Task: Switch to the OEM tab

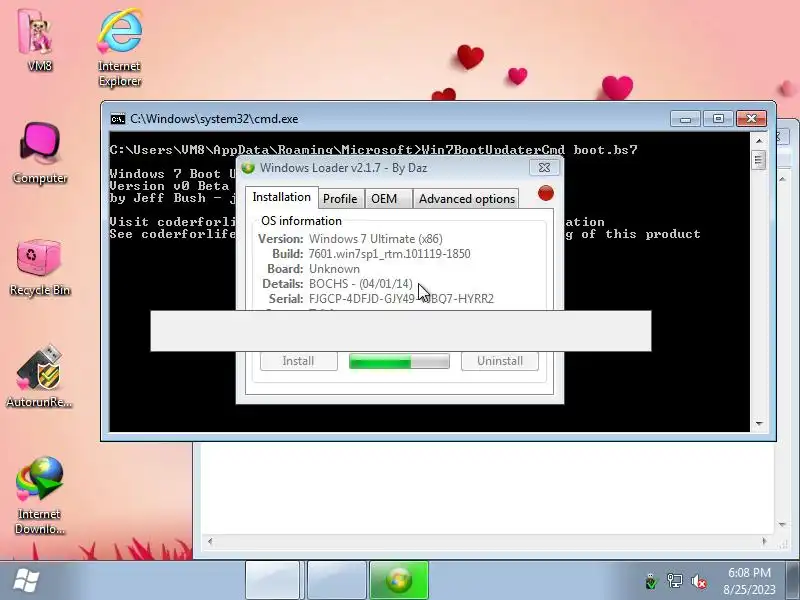Action: pos(388,198)
